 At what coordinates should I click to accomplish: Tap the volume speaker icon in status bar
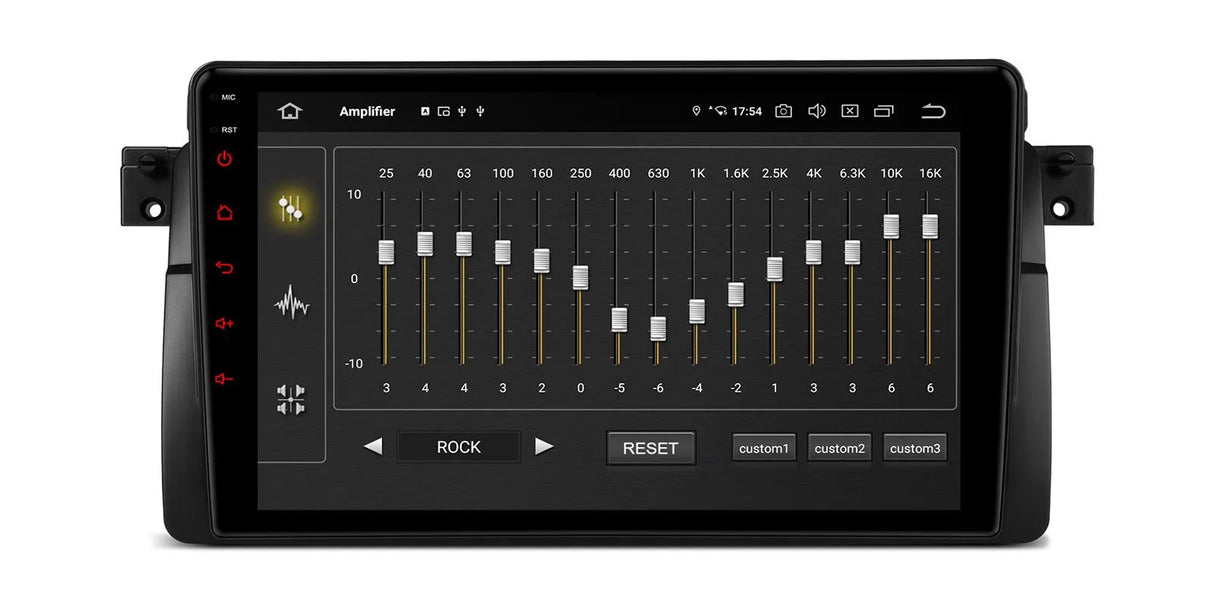pyautogui.click(x=817, y=111)
